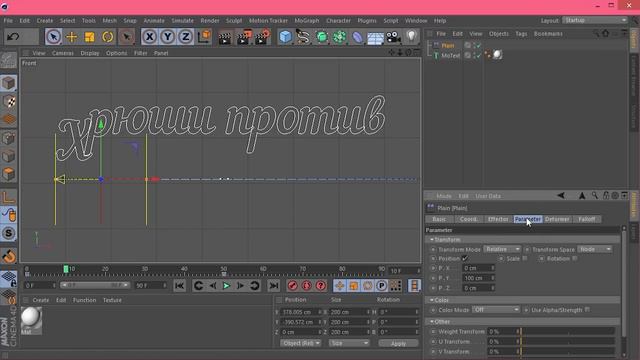The width and height of the screenshot is (640, 360).
Task: Open the Size mode dropdown
Action: [x=349, y=343]
